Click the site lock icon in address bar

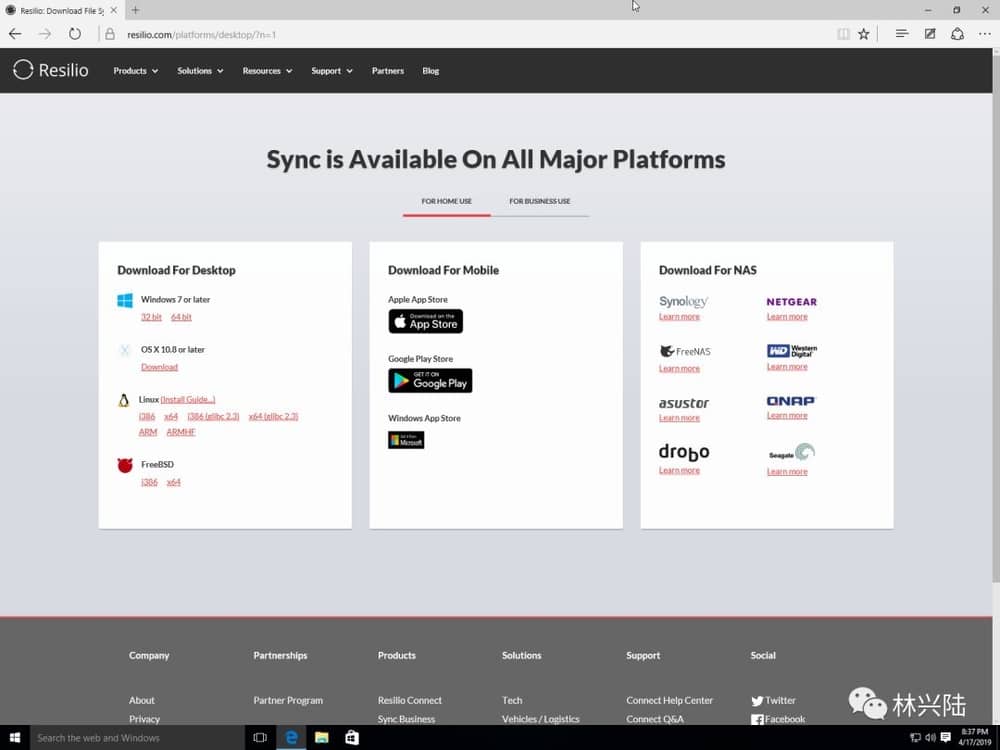coord(110,34)
